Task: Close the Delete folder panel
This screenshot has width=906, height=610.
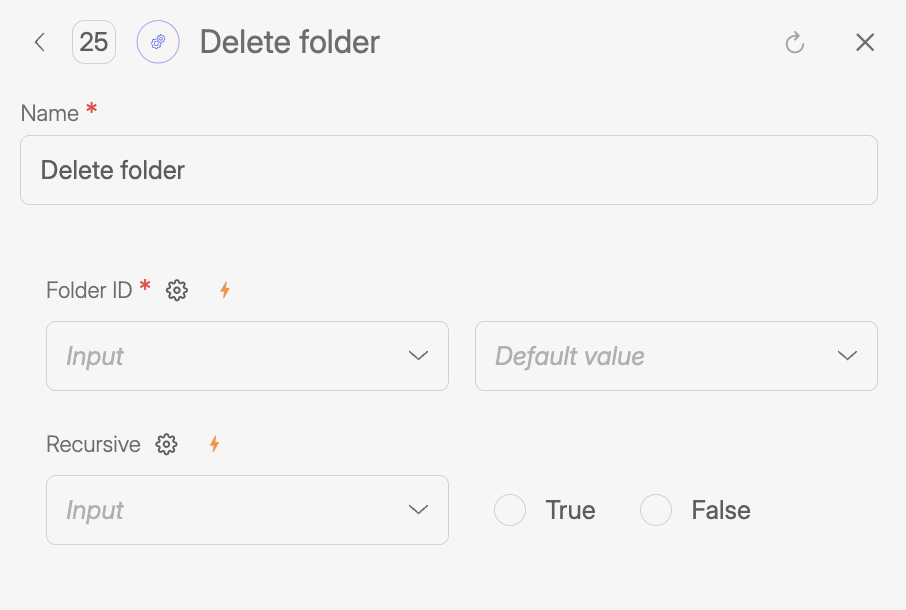Action: [x=865, y=42]
